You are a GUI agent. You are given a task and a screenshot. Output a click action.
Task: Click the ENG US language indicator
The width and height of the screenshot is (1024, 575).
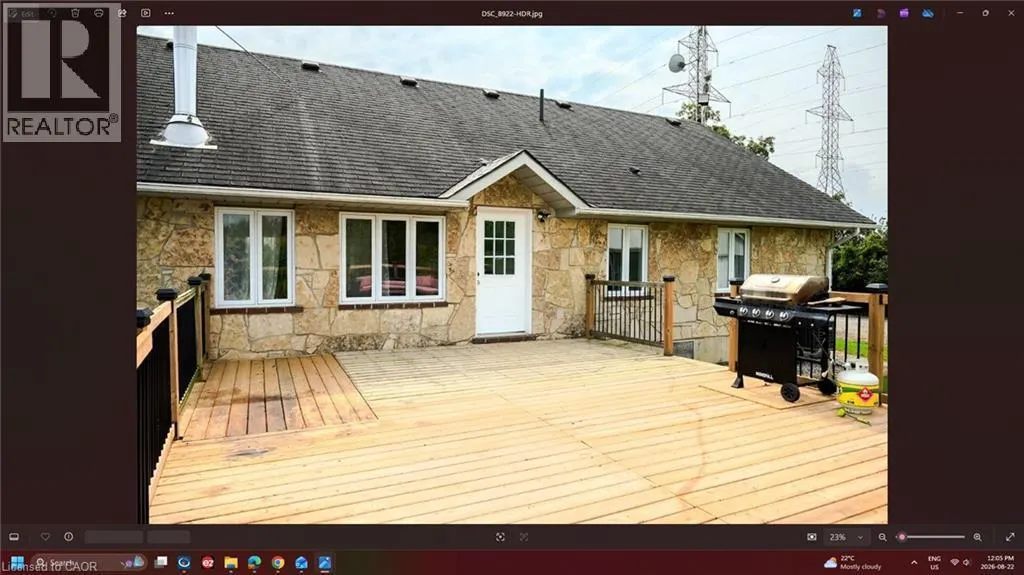coord(935,563)
